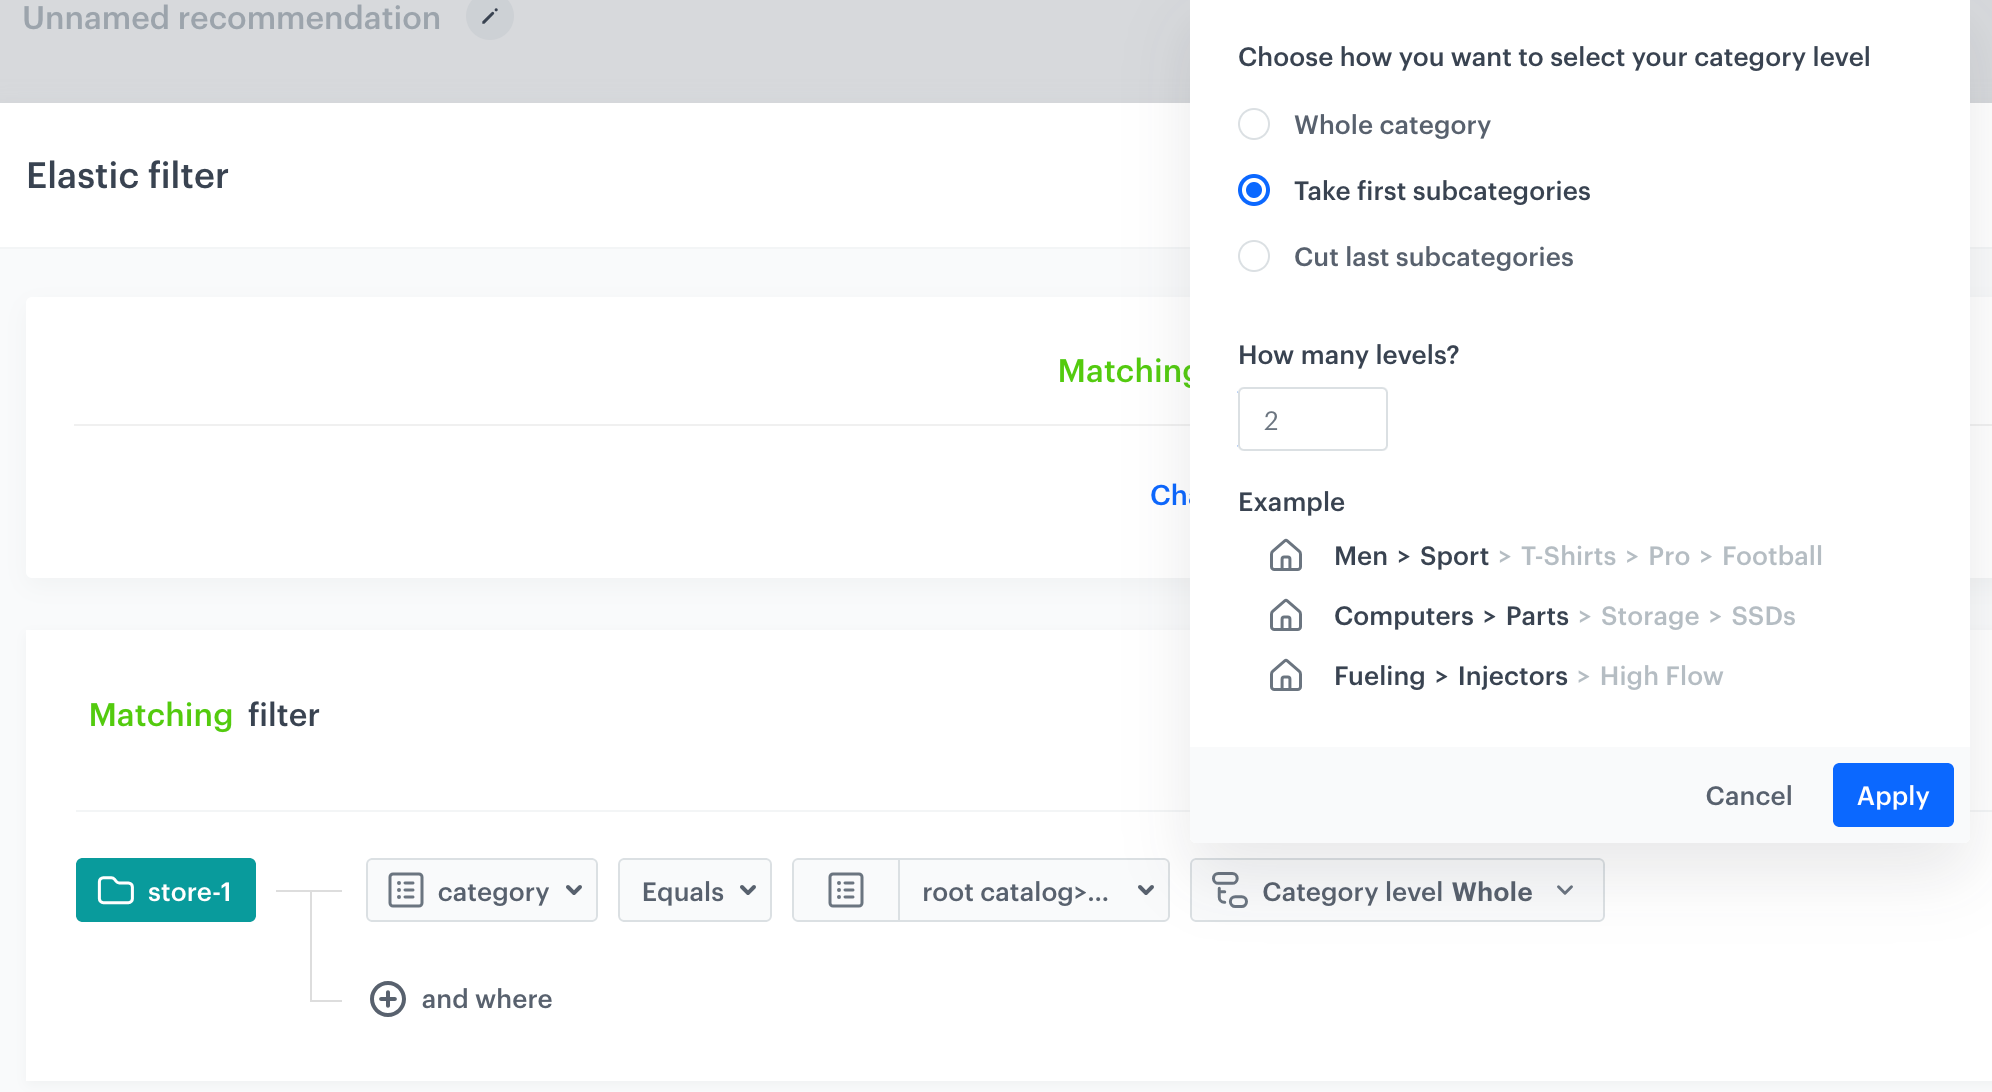
Task: Click the home icon beside Computers > Parts example
Action: [1286, 616]
